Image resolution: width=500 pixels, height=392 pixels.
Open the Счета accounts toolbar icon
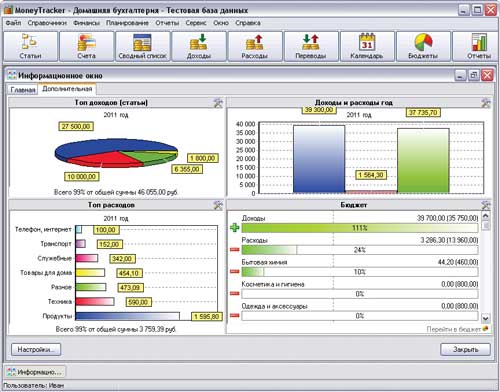[x=87, y=46]
